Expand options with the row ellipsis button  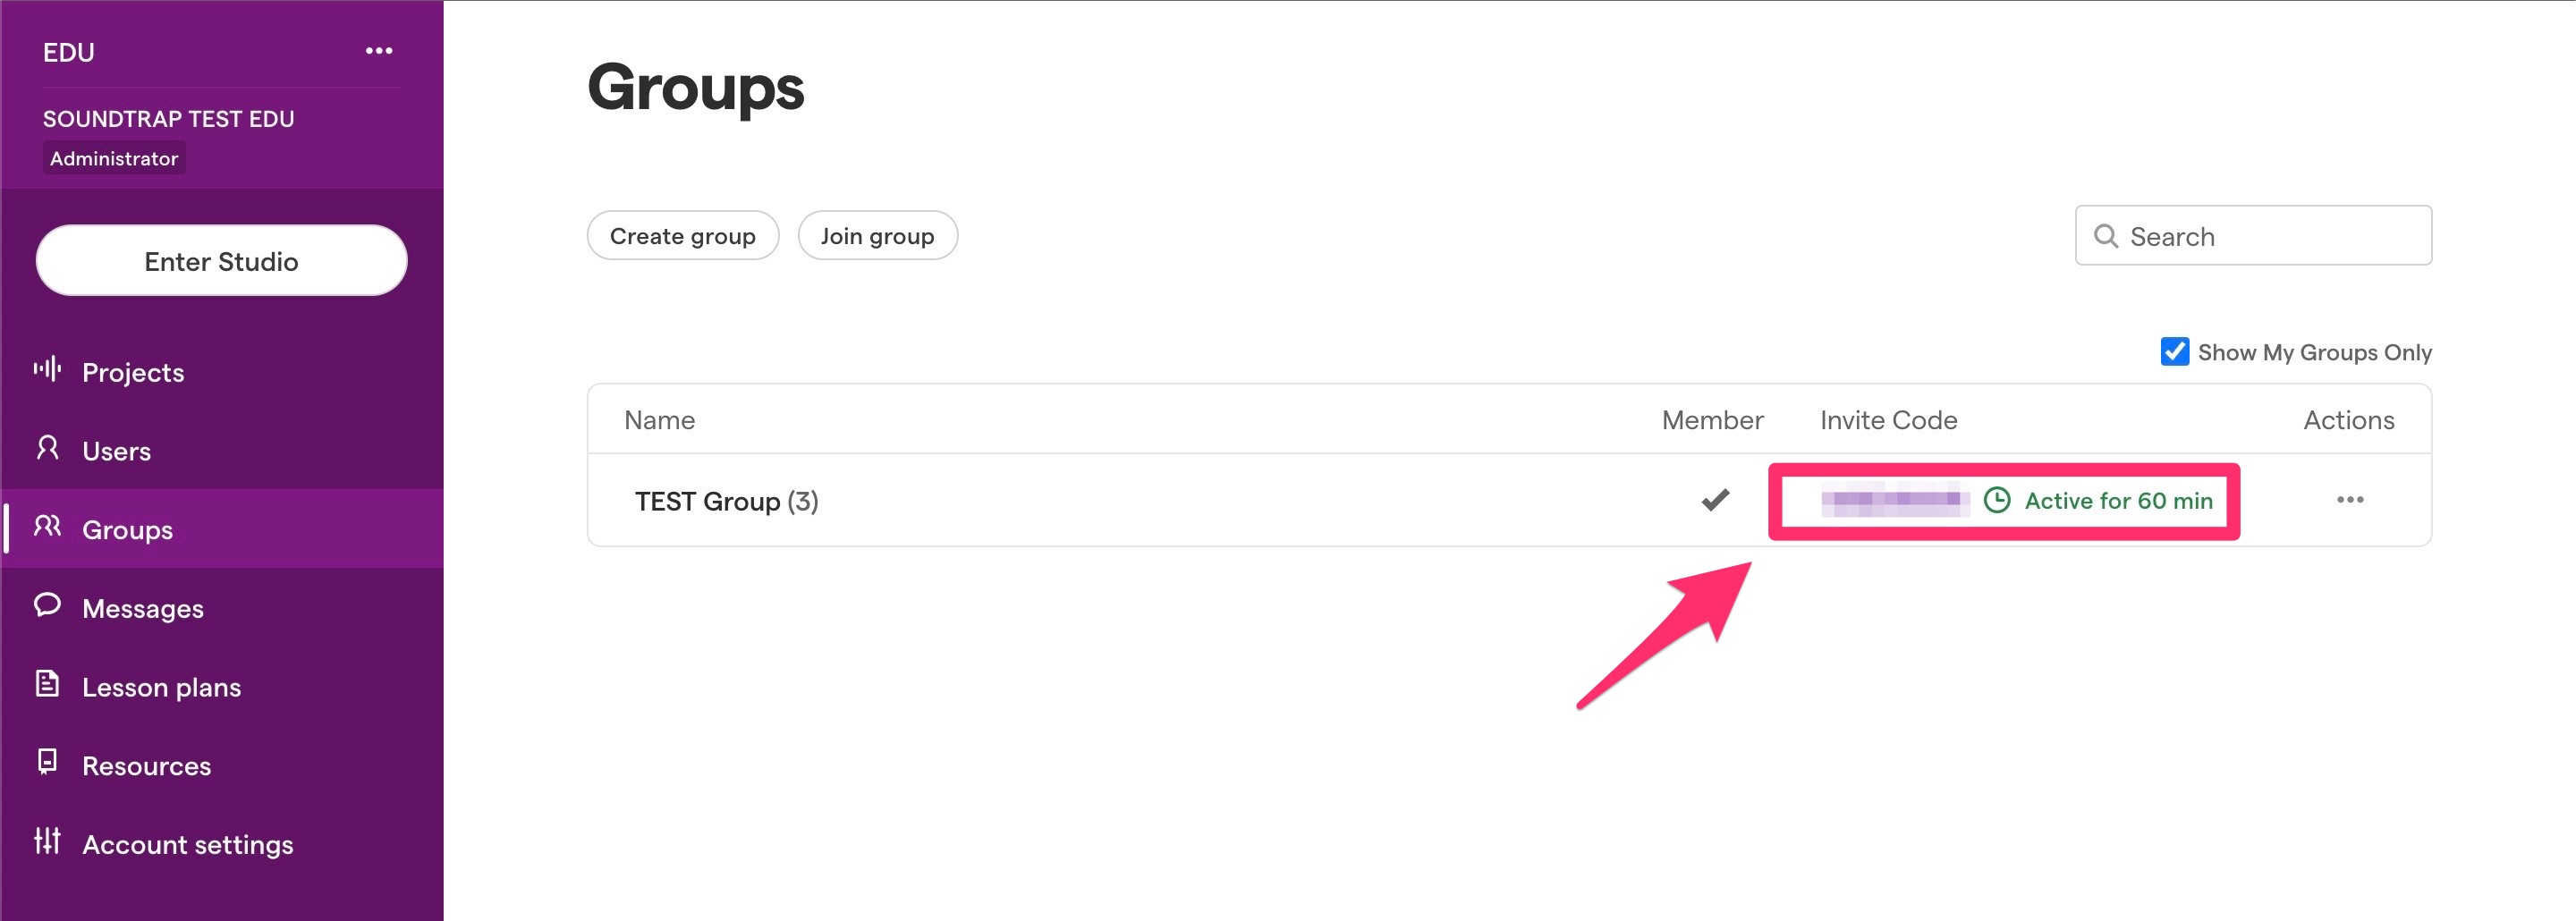click(x=2351, y=500)
